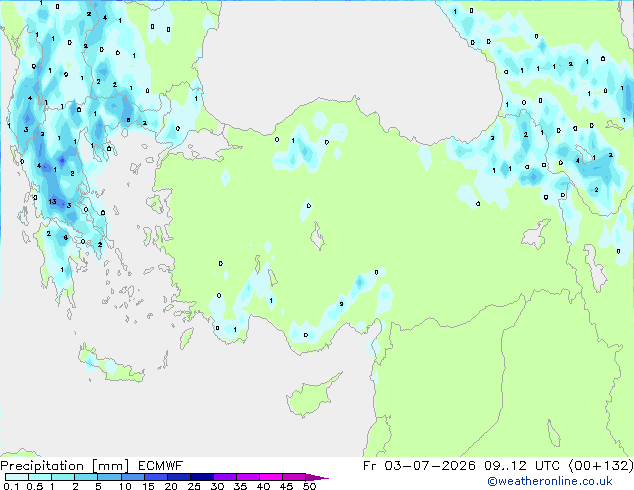Click the forecast date 'Fr 03-07-2026'
This screenshot has width=634, height=490.
419,466
